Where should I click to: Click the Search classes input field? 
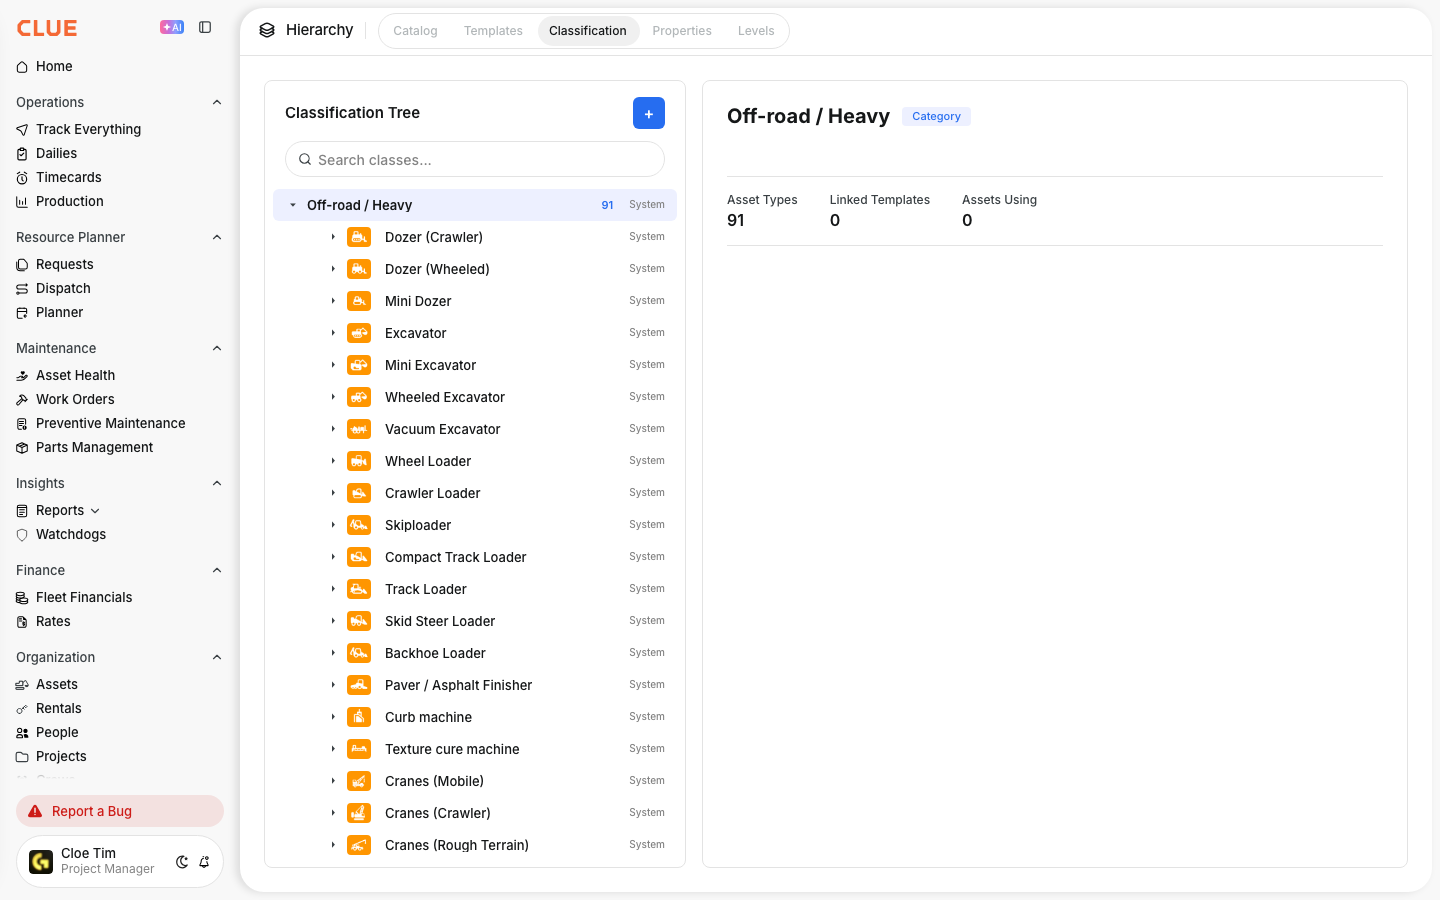click(475, 159)
